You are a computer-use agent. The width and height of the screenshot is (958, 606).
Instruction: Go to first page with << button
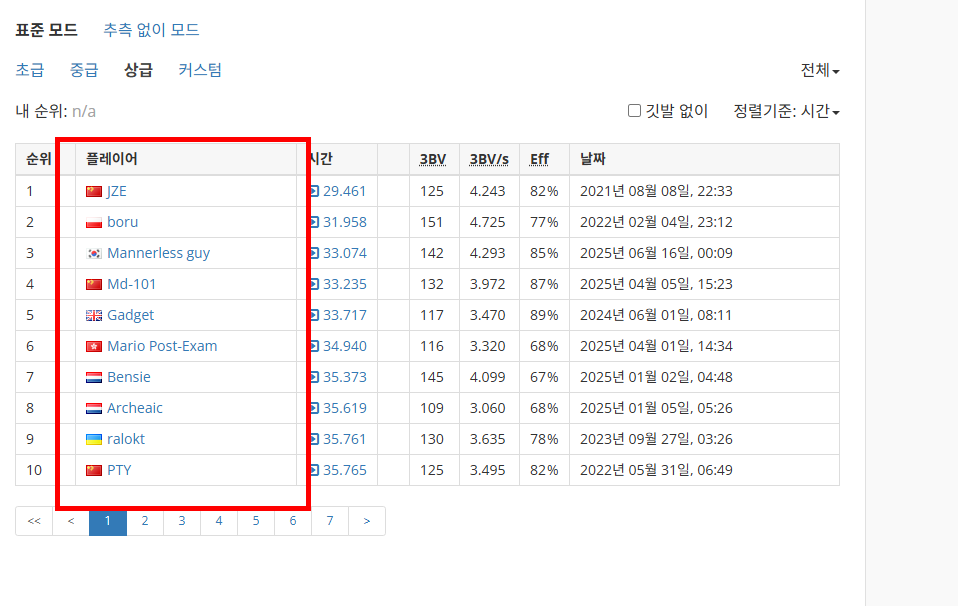34,521
